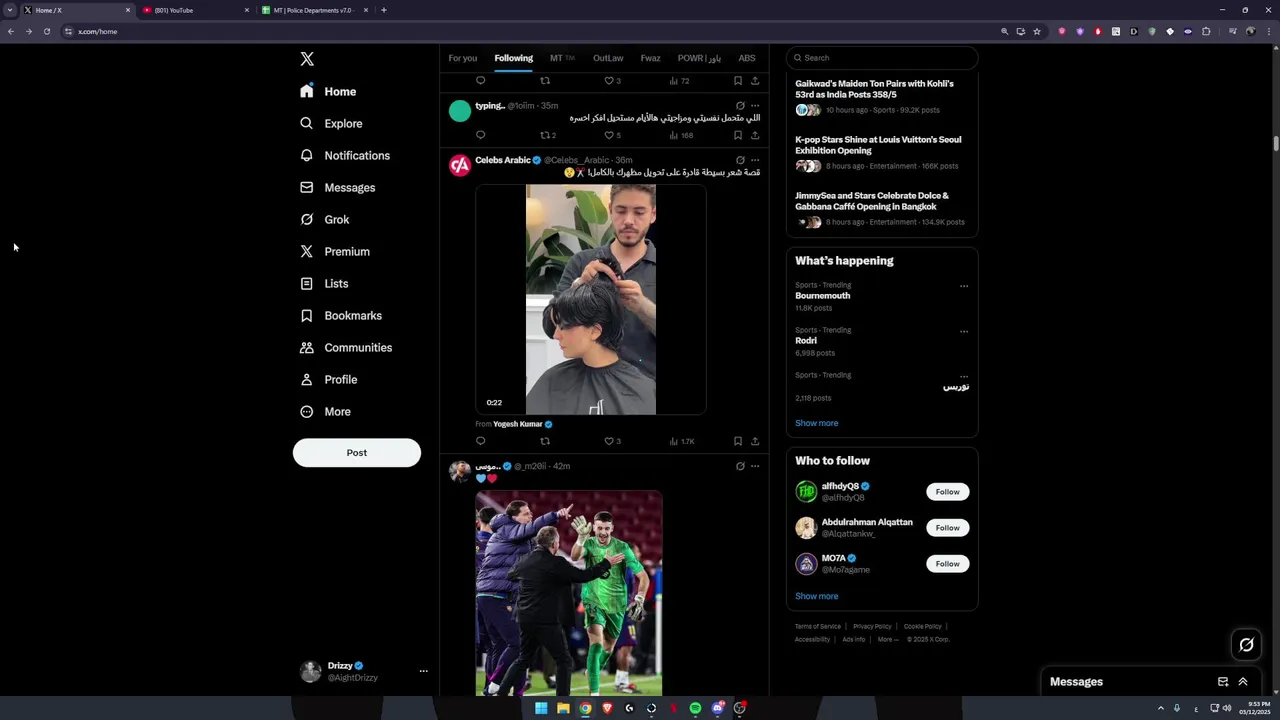Open Grok from the sidebar
1280x720 pixels.
click(324, 219)
